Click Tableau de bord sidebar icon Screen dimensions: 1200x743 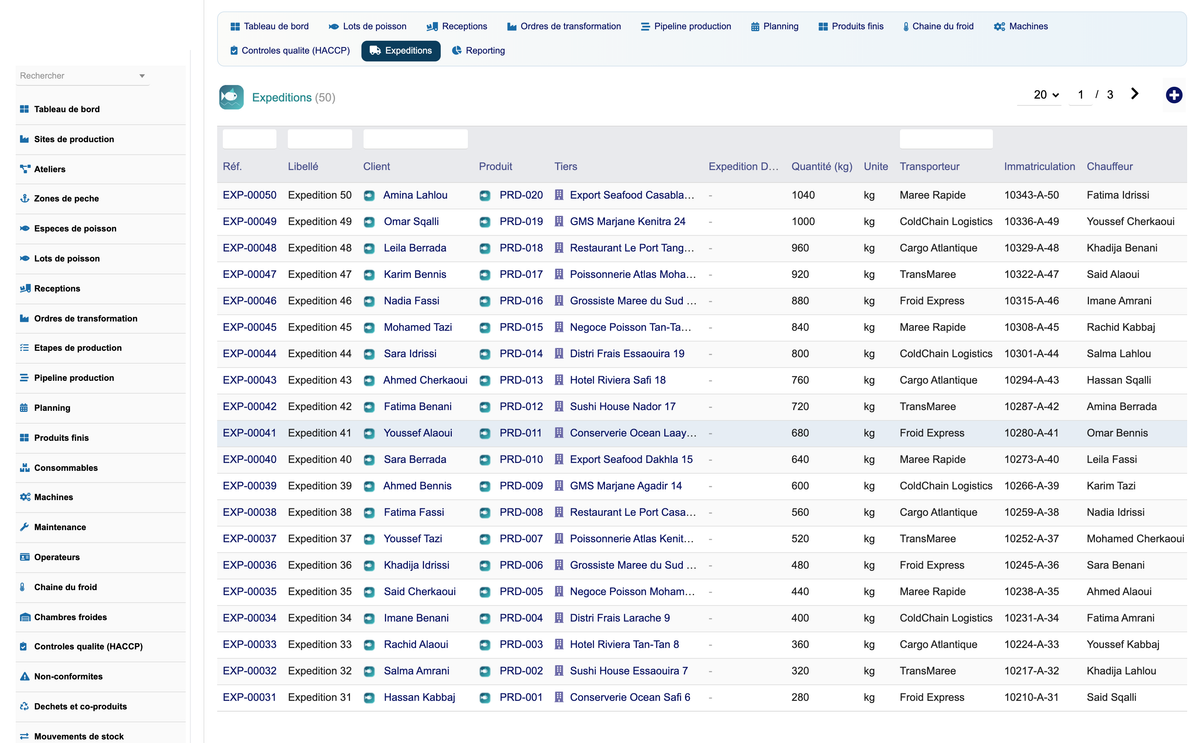(x=25, y=109)
